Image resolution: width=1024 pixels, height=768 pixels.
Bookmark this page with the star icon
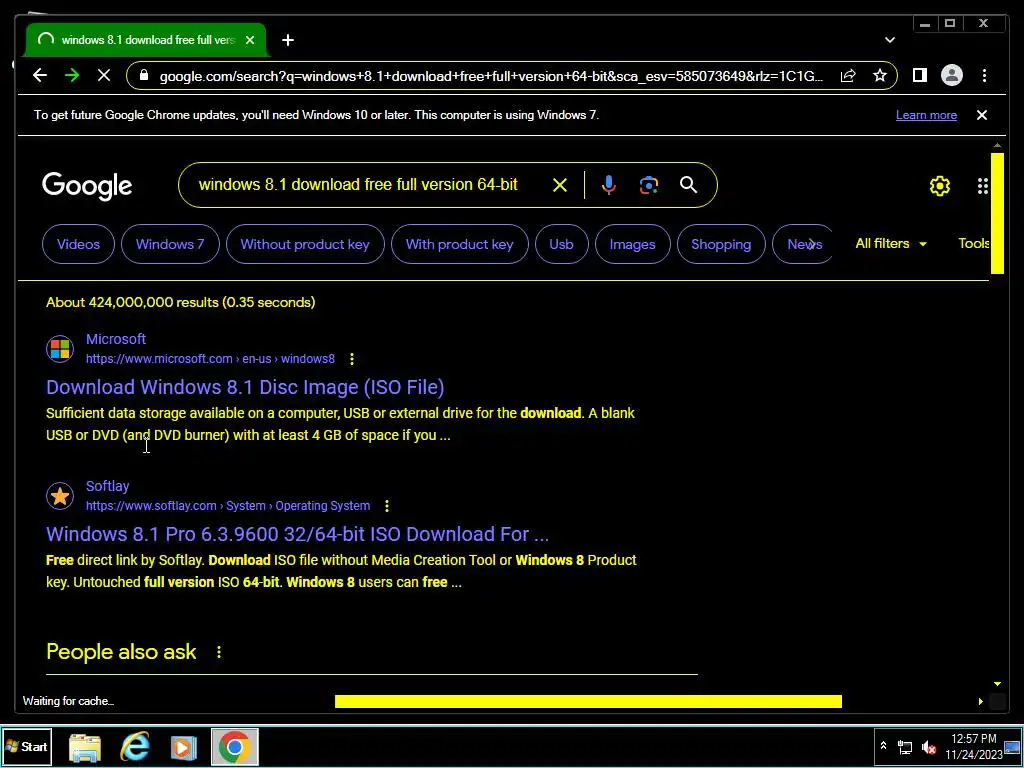pos(880,76)
